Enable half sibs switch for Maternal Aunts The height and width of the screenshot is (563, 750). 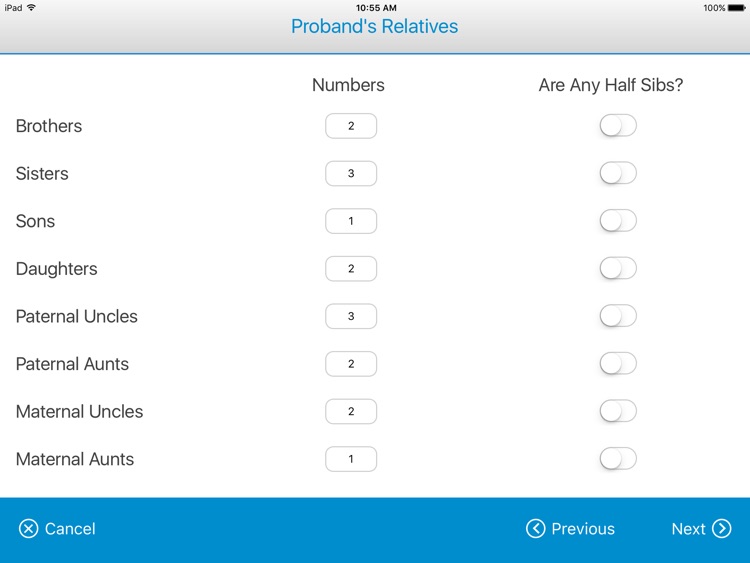coord(618,459)
